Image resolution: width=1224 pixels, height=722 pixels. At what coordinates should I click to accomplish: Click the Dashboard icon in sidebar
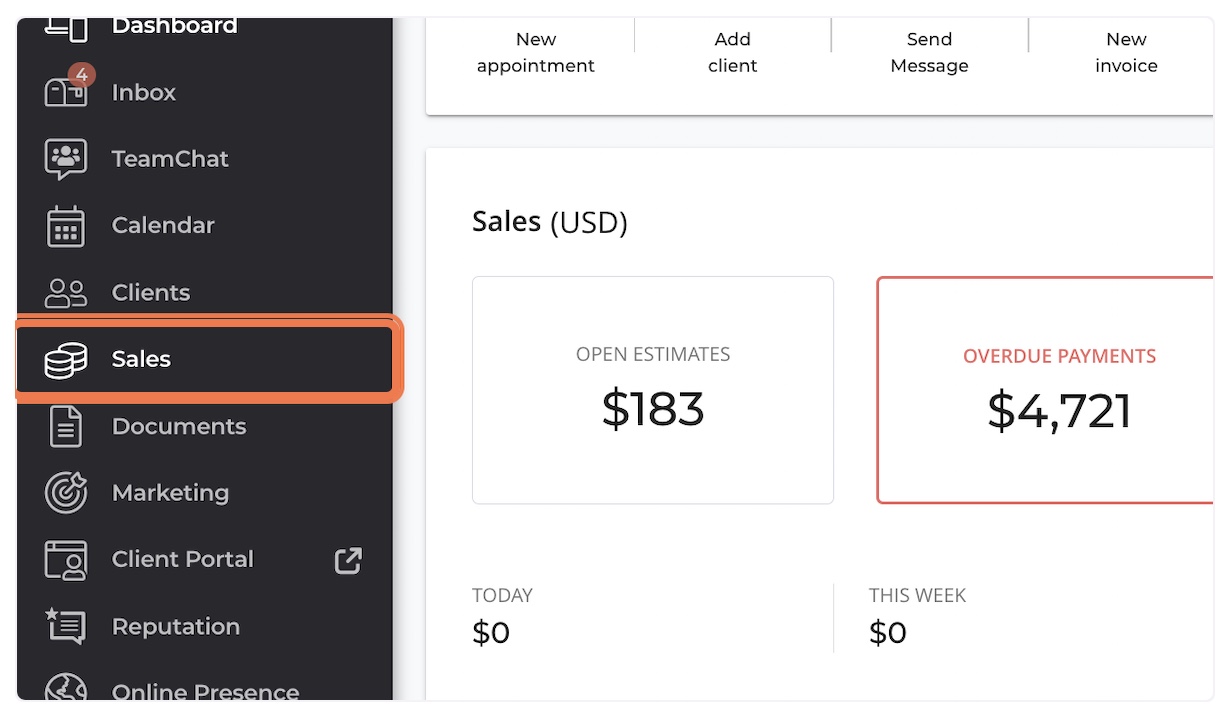pos(66,29)
